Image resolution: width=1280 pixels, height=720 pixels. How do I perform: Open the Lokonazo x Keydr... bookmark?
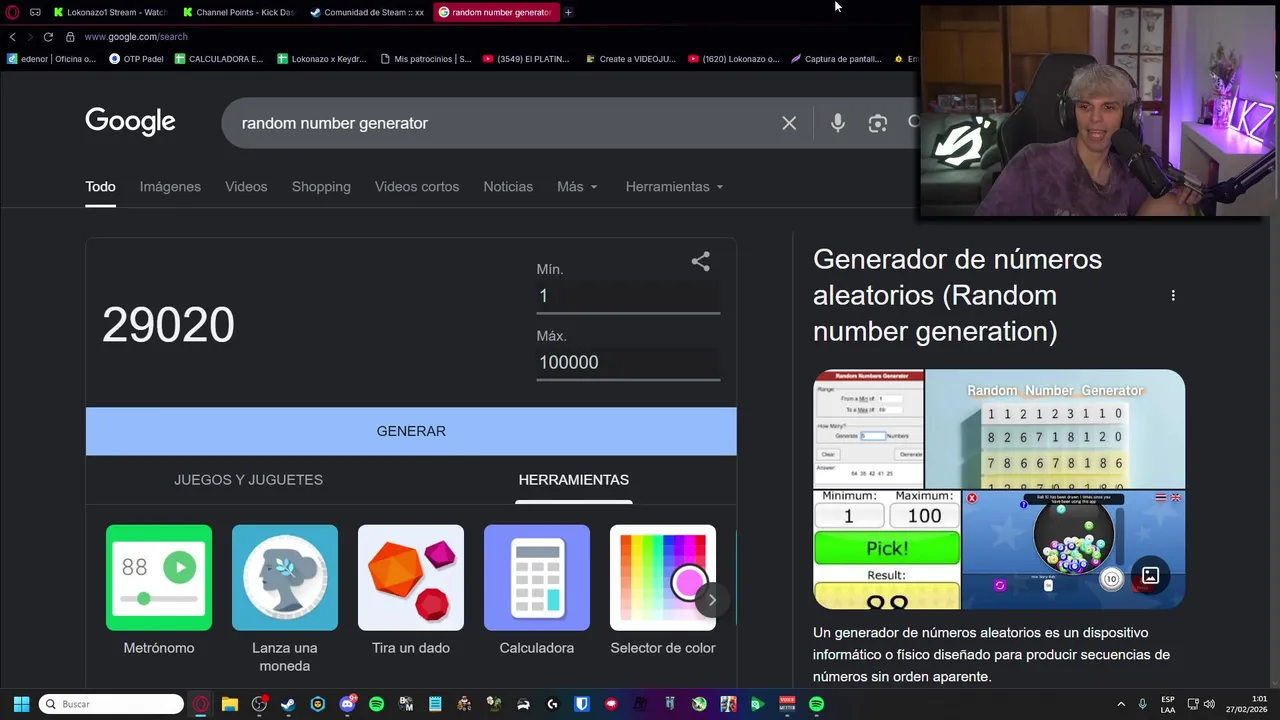click(322, 59)
